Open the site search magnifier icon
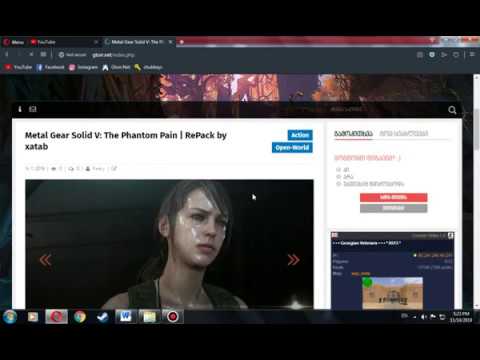The height and width of the screenshot is (360, 480). (x=452, y=110)
